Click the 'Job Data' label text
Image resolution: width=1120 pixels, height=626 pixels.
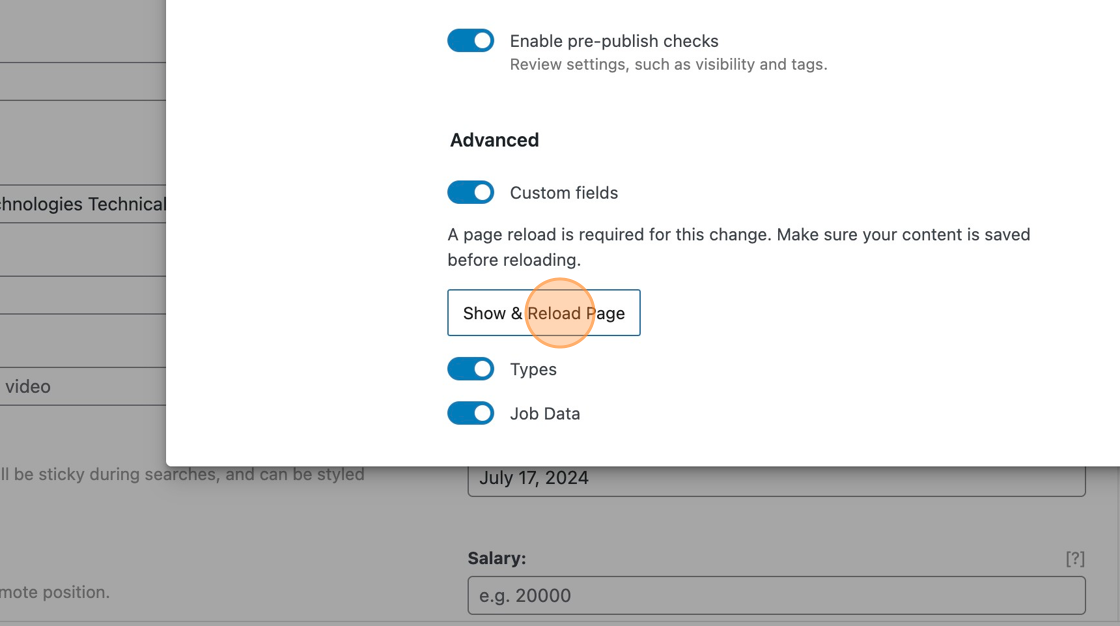(545, 414)
